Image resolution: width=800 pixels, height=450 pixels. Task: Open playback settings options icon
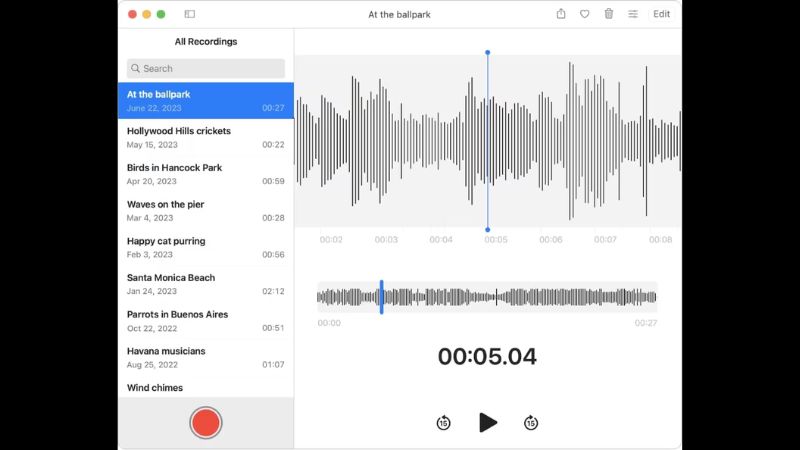(x=633, y=14)
